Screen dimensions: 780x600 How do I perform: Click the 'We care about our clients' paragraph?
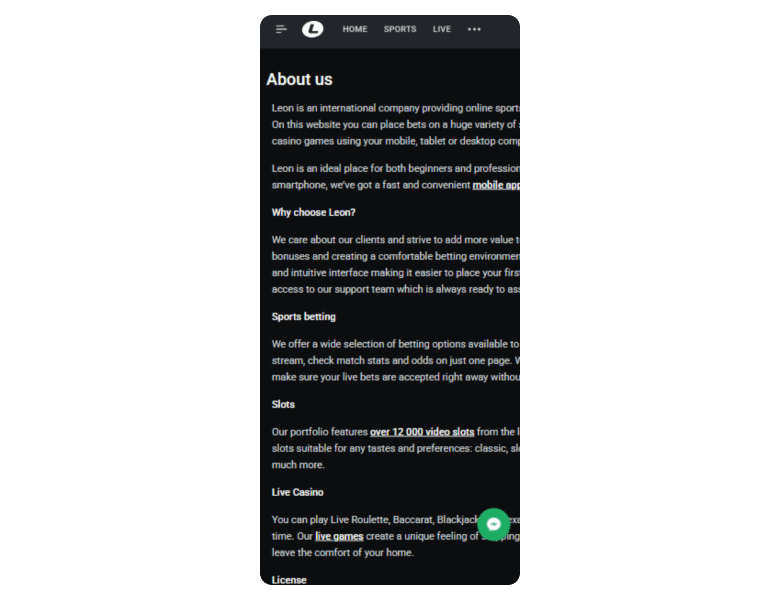coord(396,264)
